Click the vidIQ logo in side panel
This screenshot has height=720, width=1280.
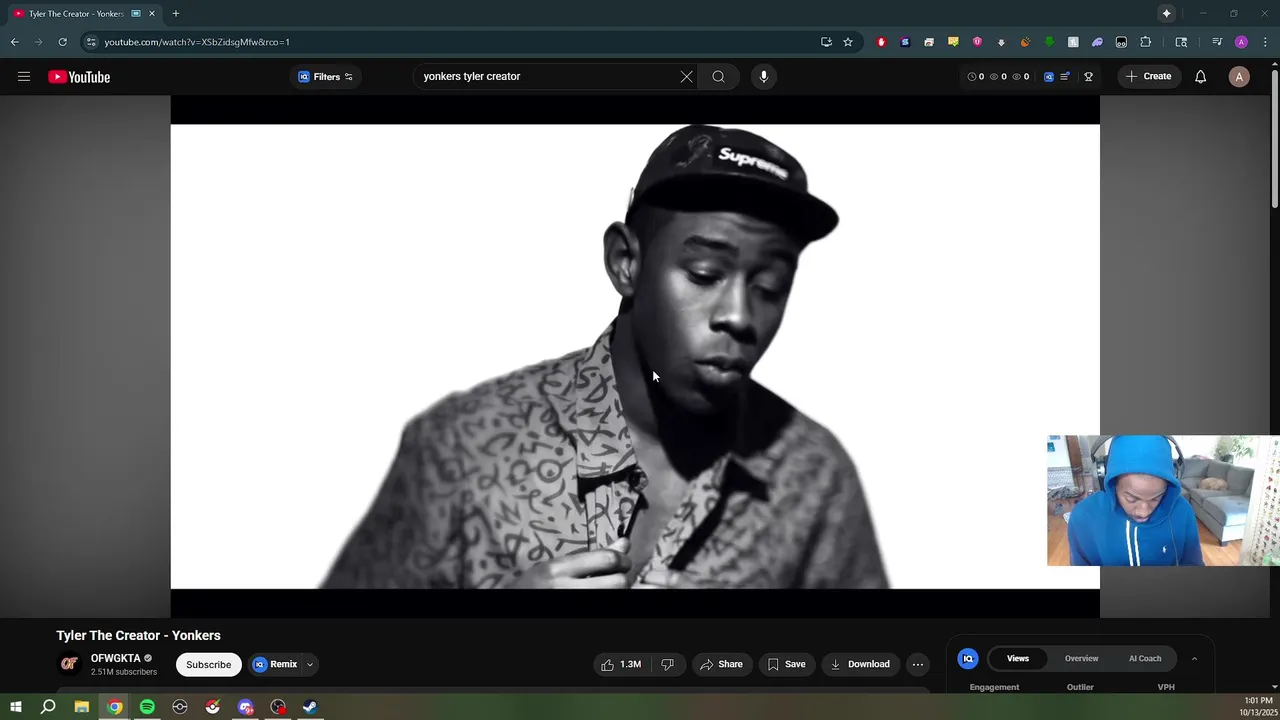coord(967,659)
